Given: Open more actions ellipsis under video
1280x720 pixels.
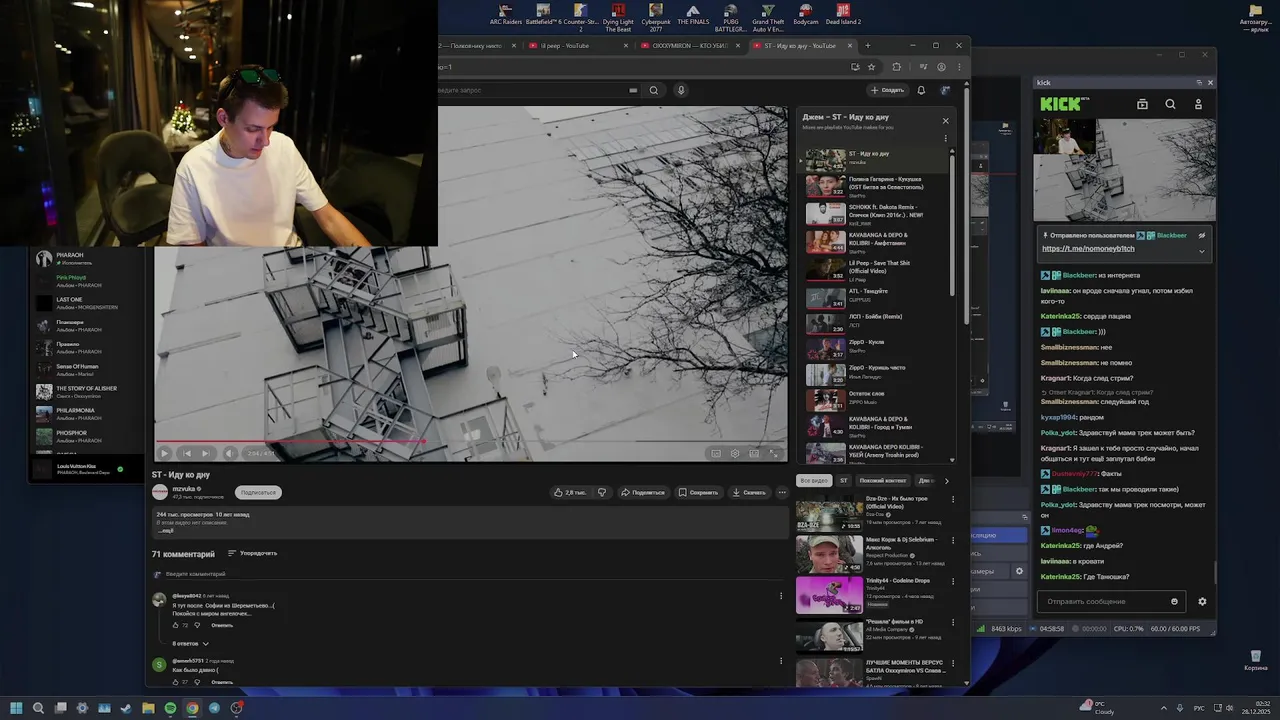Looking at the screenshot, I should (781, 492).
